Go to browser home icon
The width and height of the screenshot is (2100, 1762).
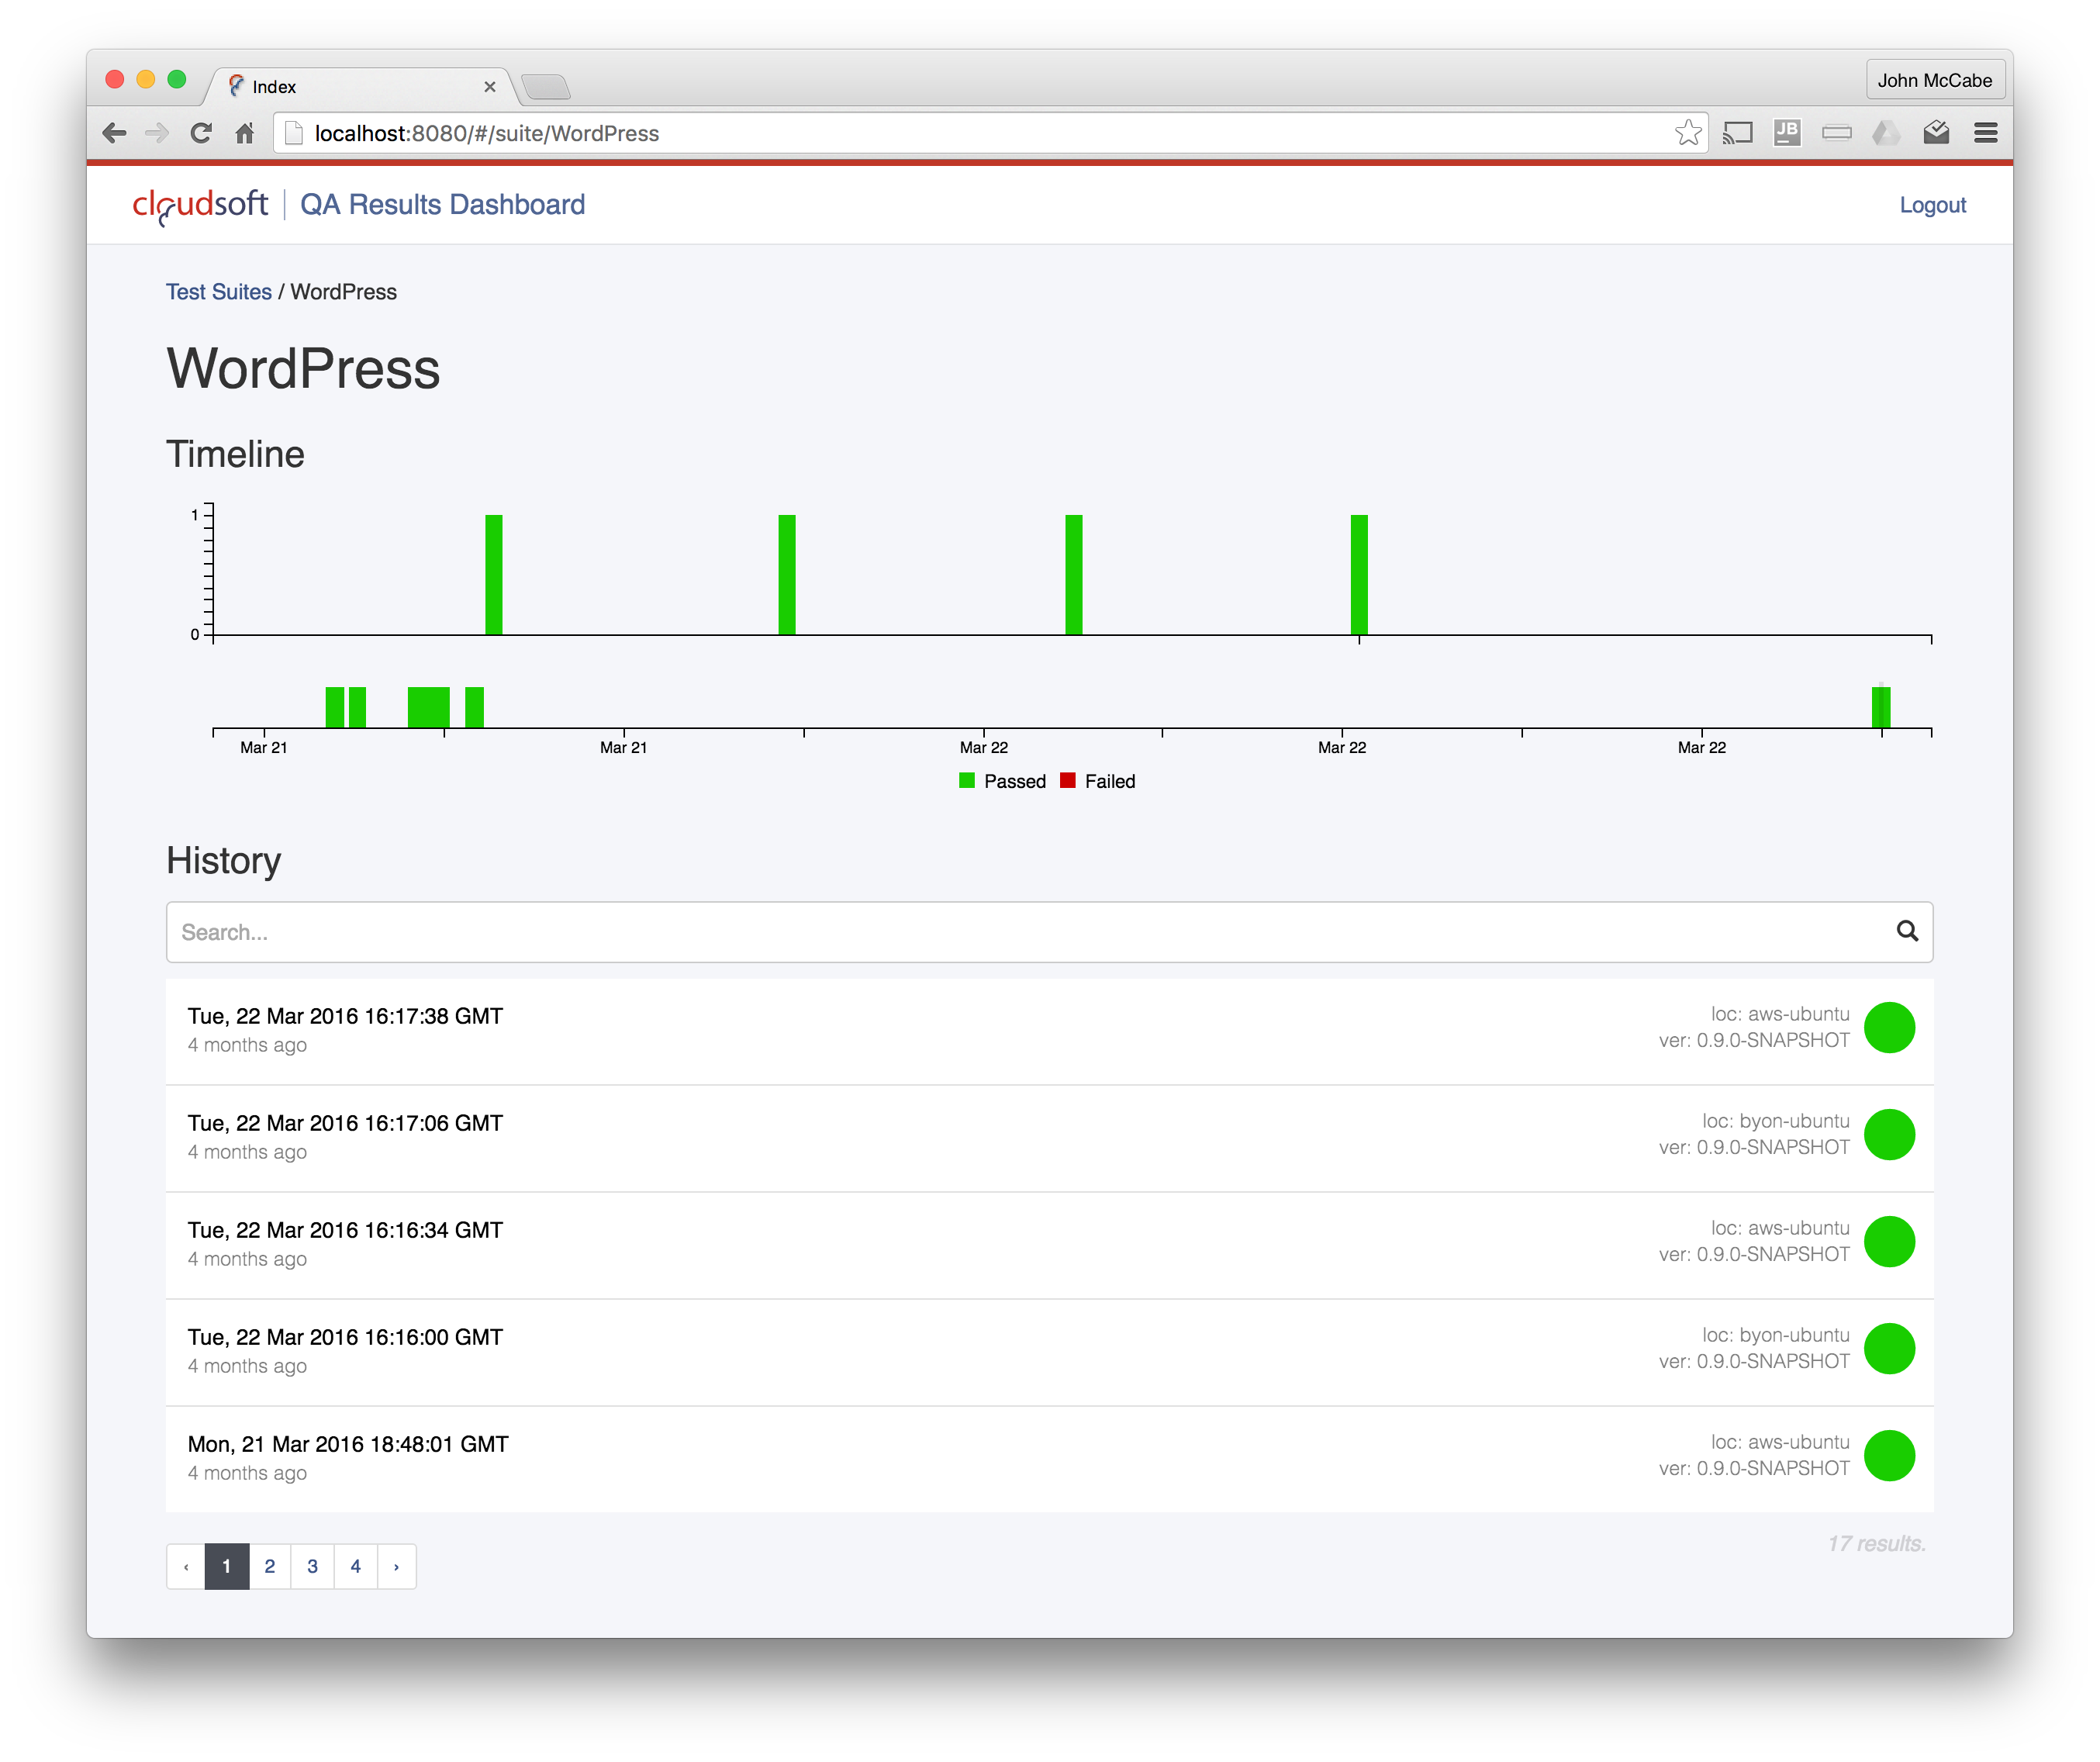click(245, 133)
